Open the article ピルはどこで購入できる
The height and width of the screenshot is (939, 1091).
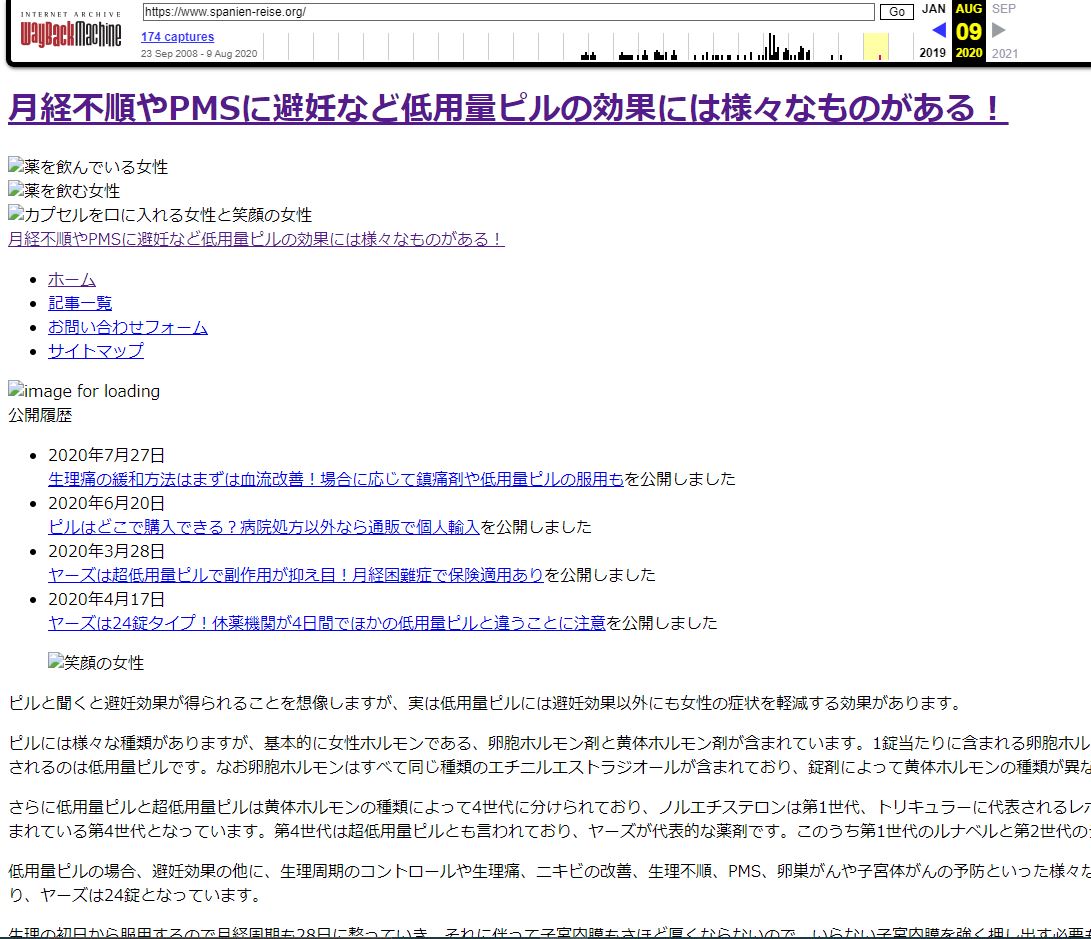(x=264, y=527)
